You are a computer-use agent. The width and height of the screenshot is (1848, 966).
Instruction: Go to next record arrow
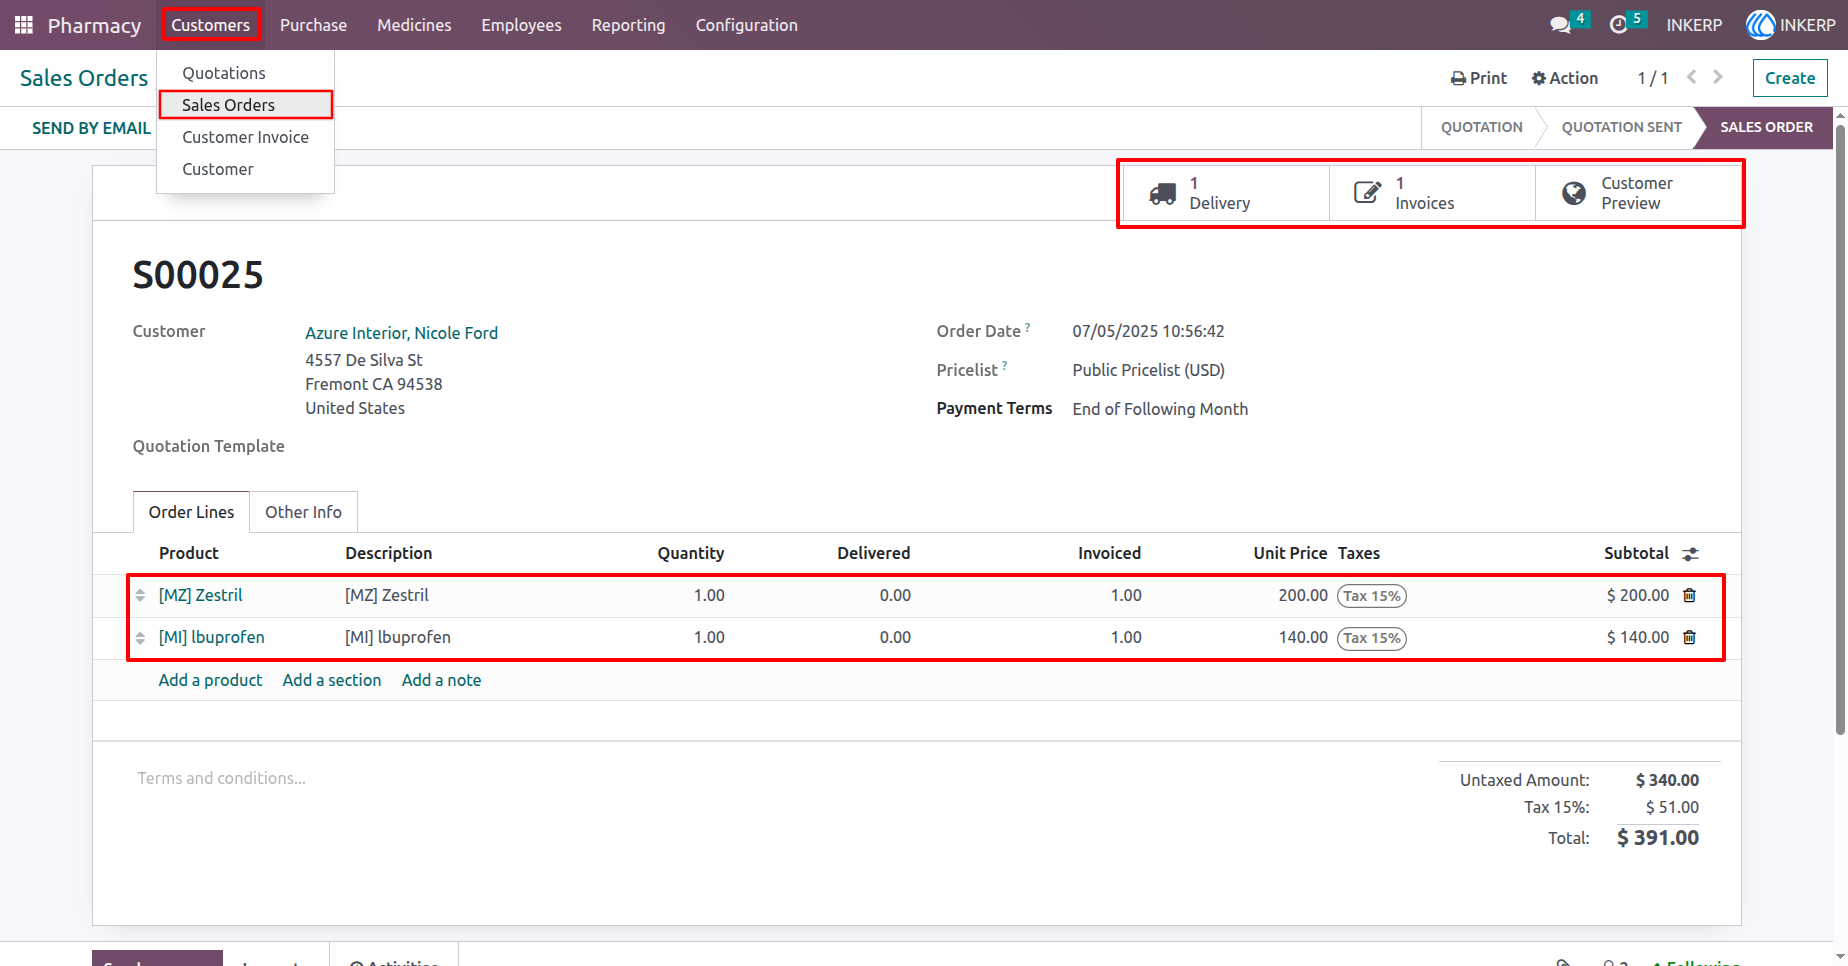coord(1718,77)
